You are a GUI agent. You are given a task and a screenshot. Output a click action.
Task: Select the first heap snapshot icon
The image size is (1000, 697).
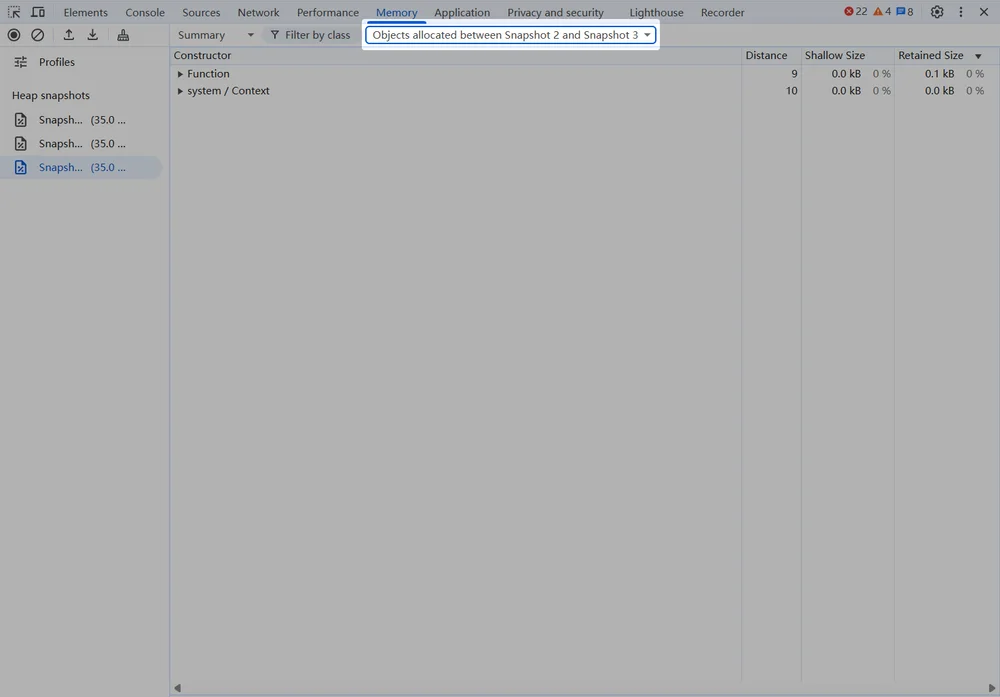[20, 120]
